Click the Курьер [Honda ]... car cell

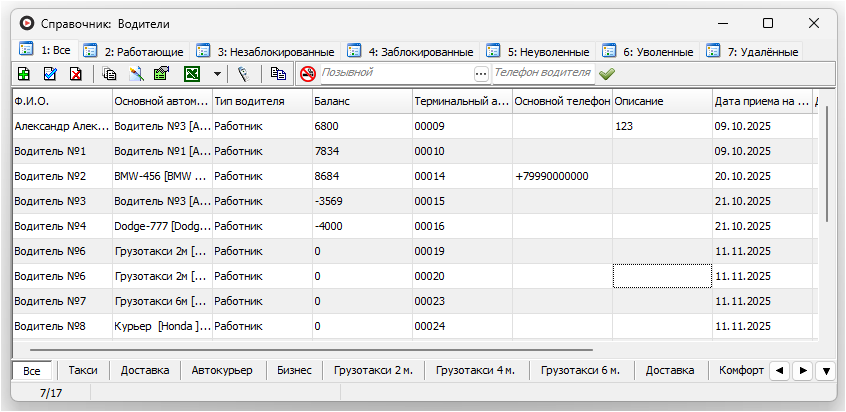click(162, 326)
